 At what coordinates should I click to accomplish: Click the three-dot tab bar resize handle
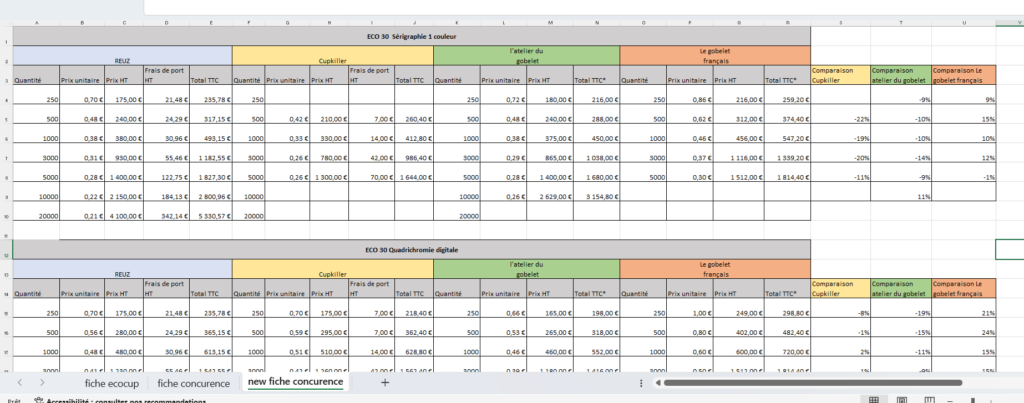pos(640,383)
